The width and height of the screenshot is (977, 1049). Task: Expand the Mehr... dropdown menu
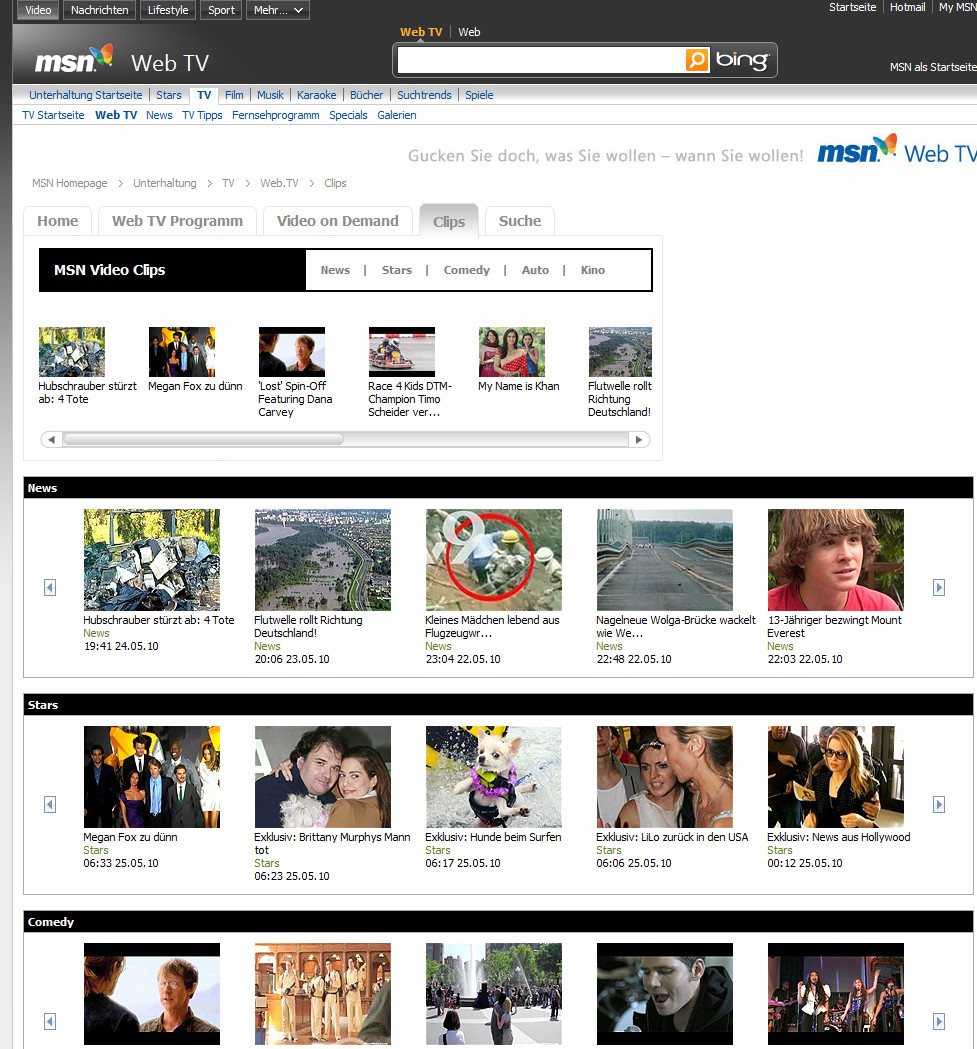click(278, 10)
